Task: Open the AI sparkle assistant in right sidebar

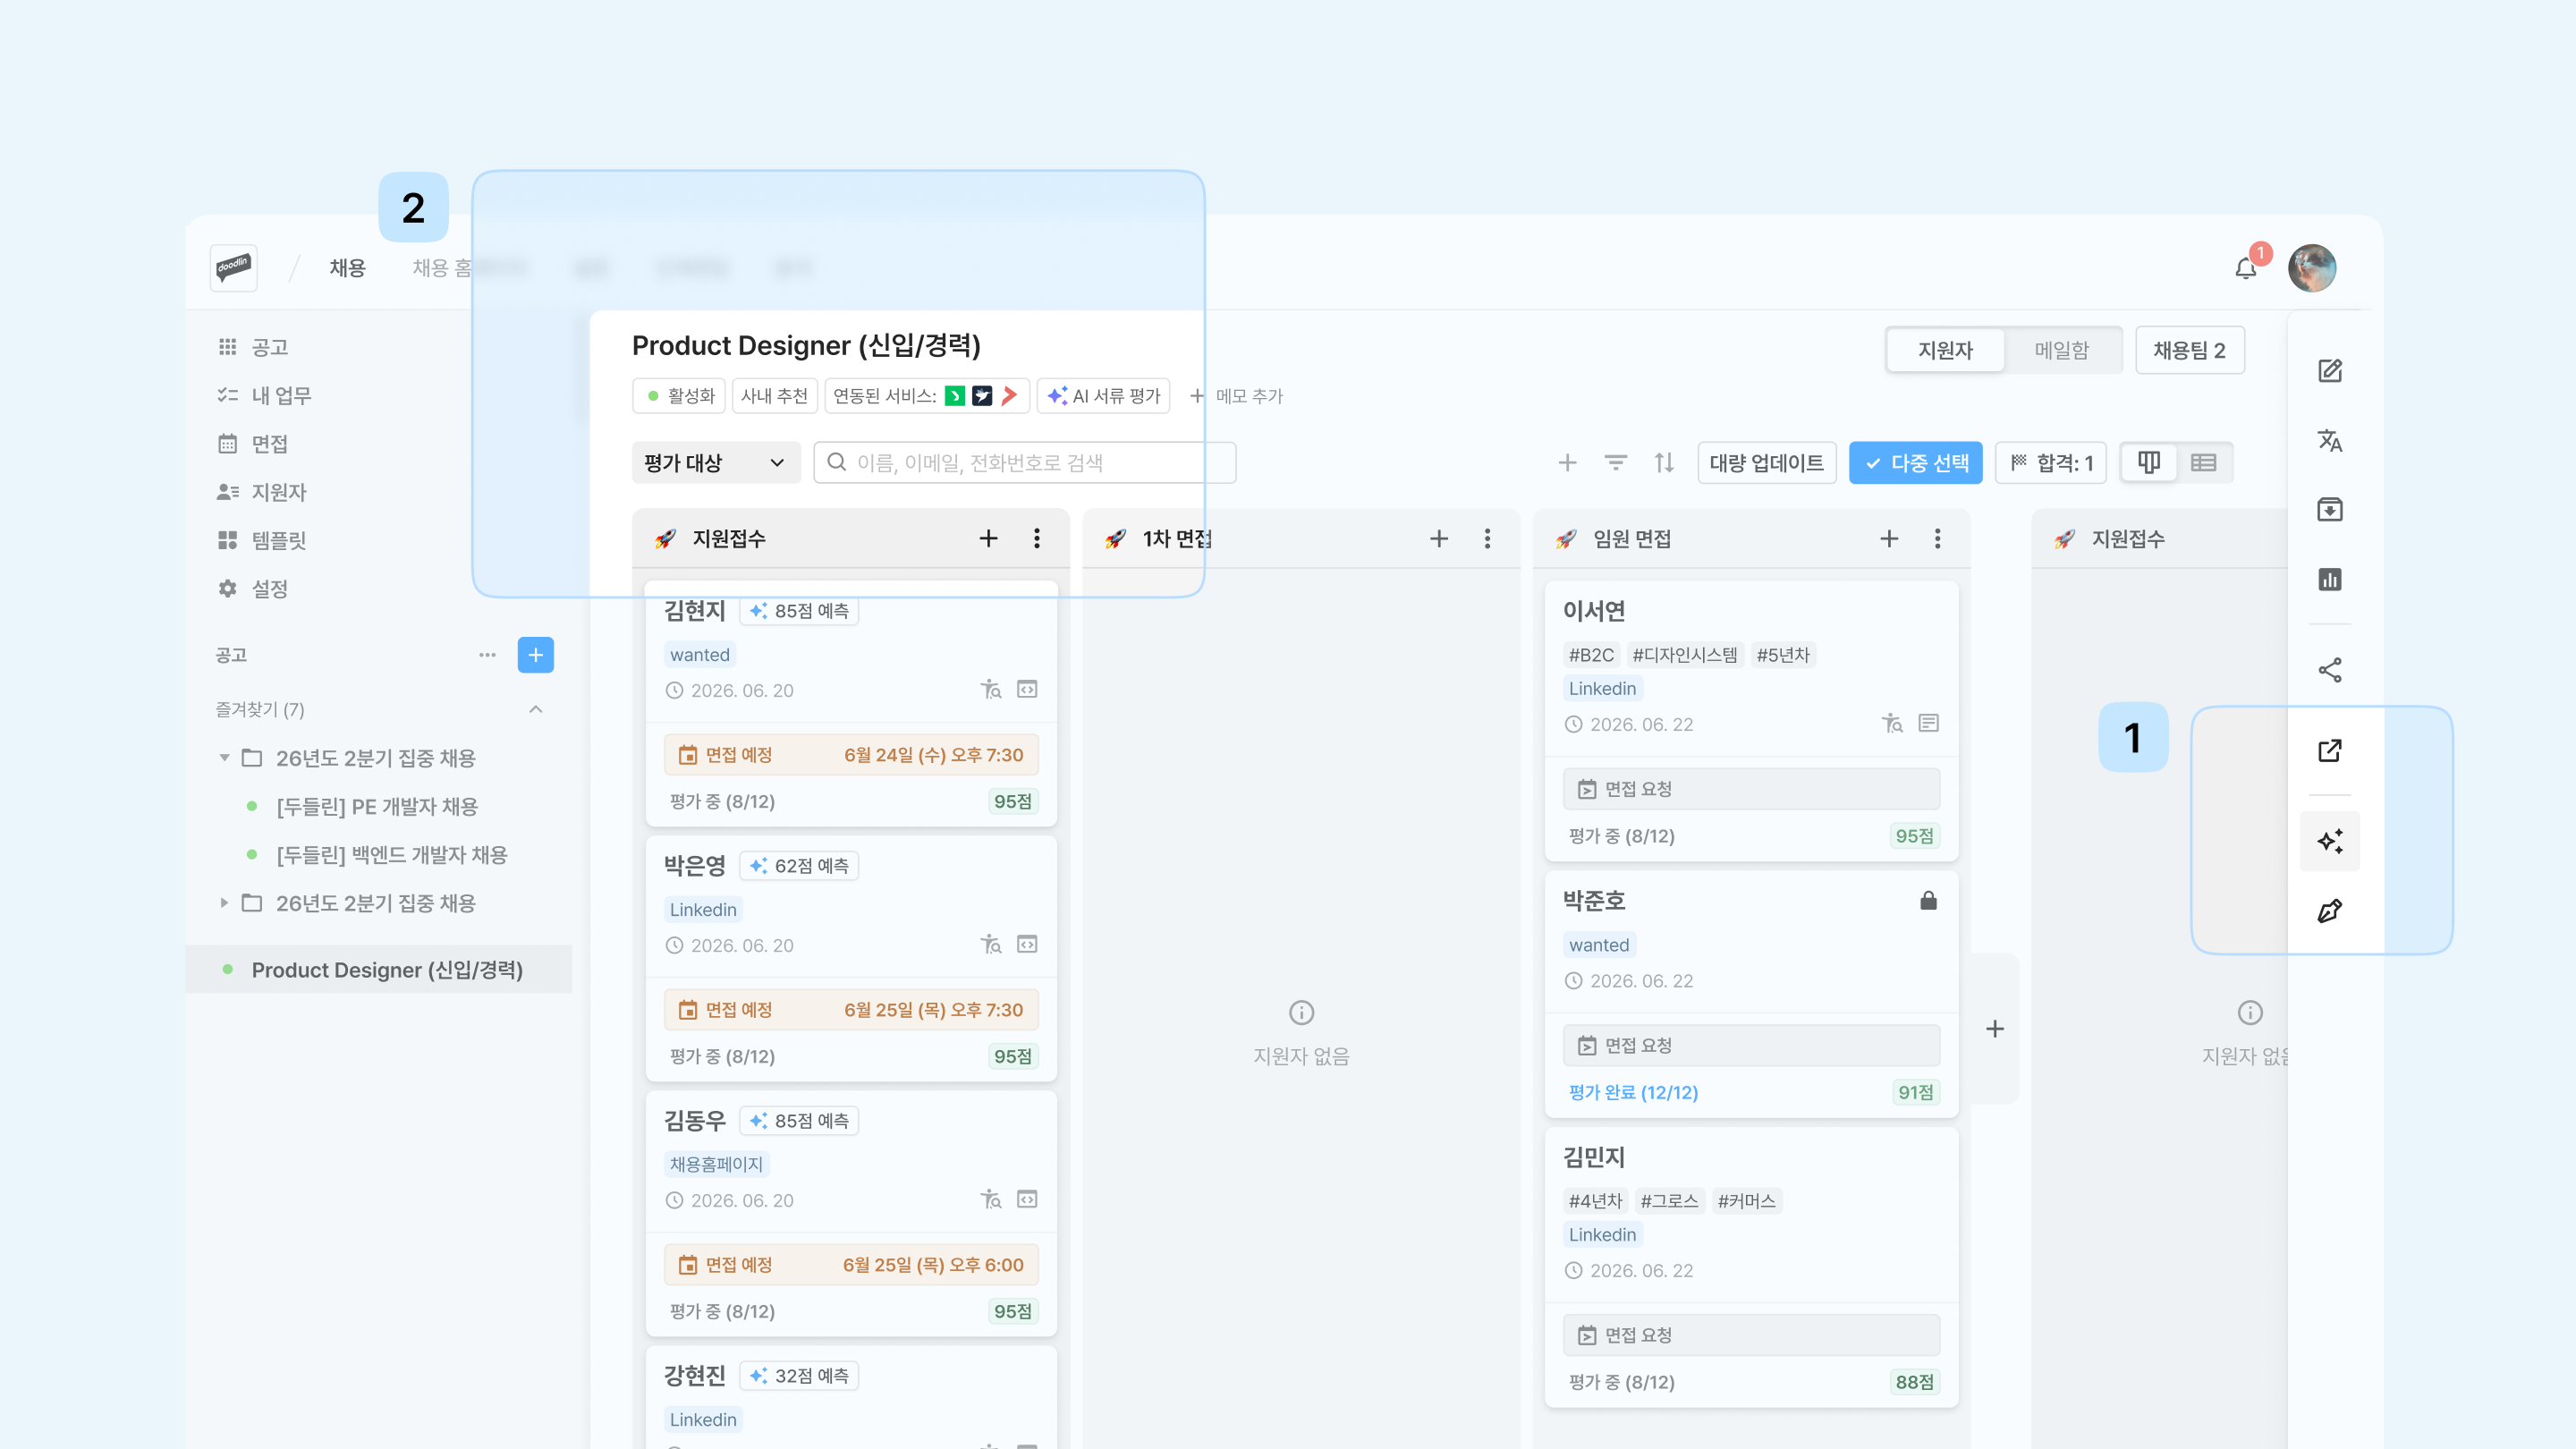Action: click(2330, 841)
